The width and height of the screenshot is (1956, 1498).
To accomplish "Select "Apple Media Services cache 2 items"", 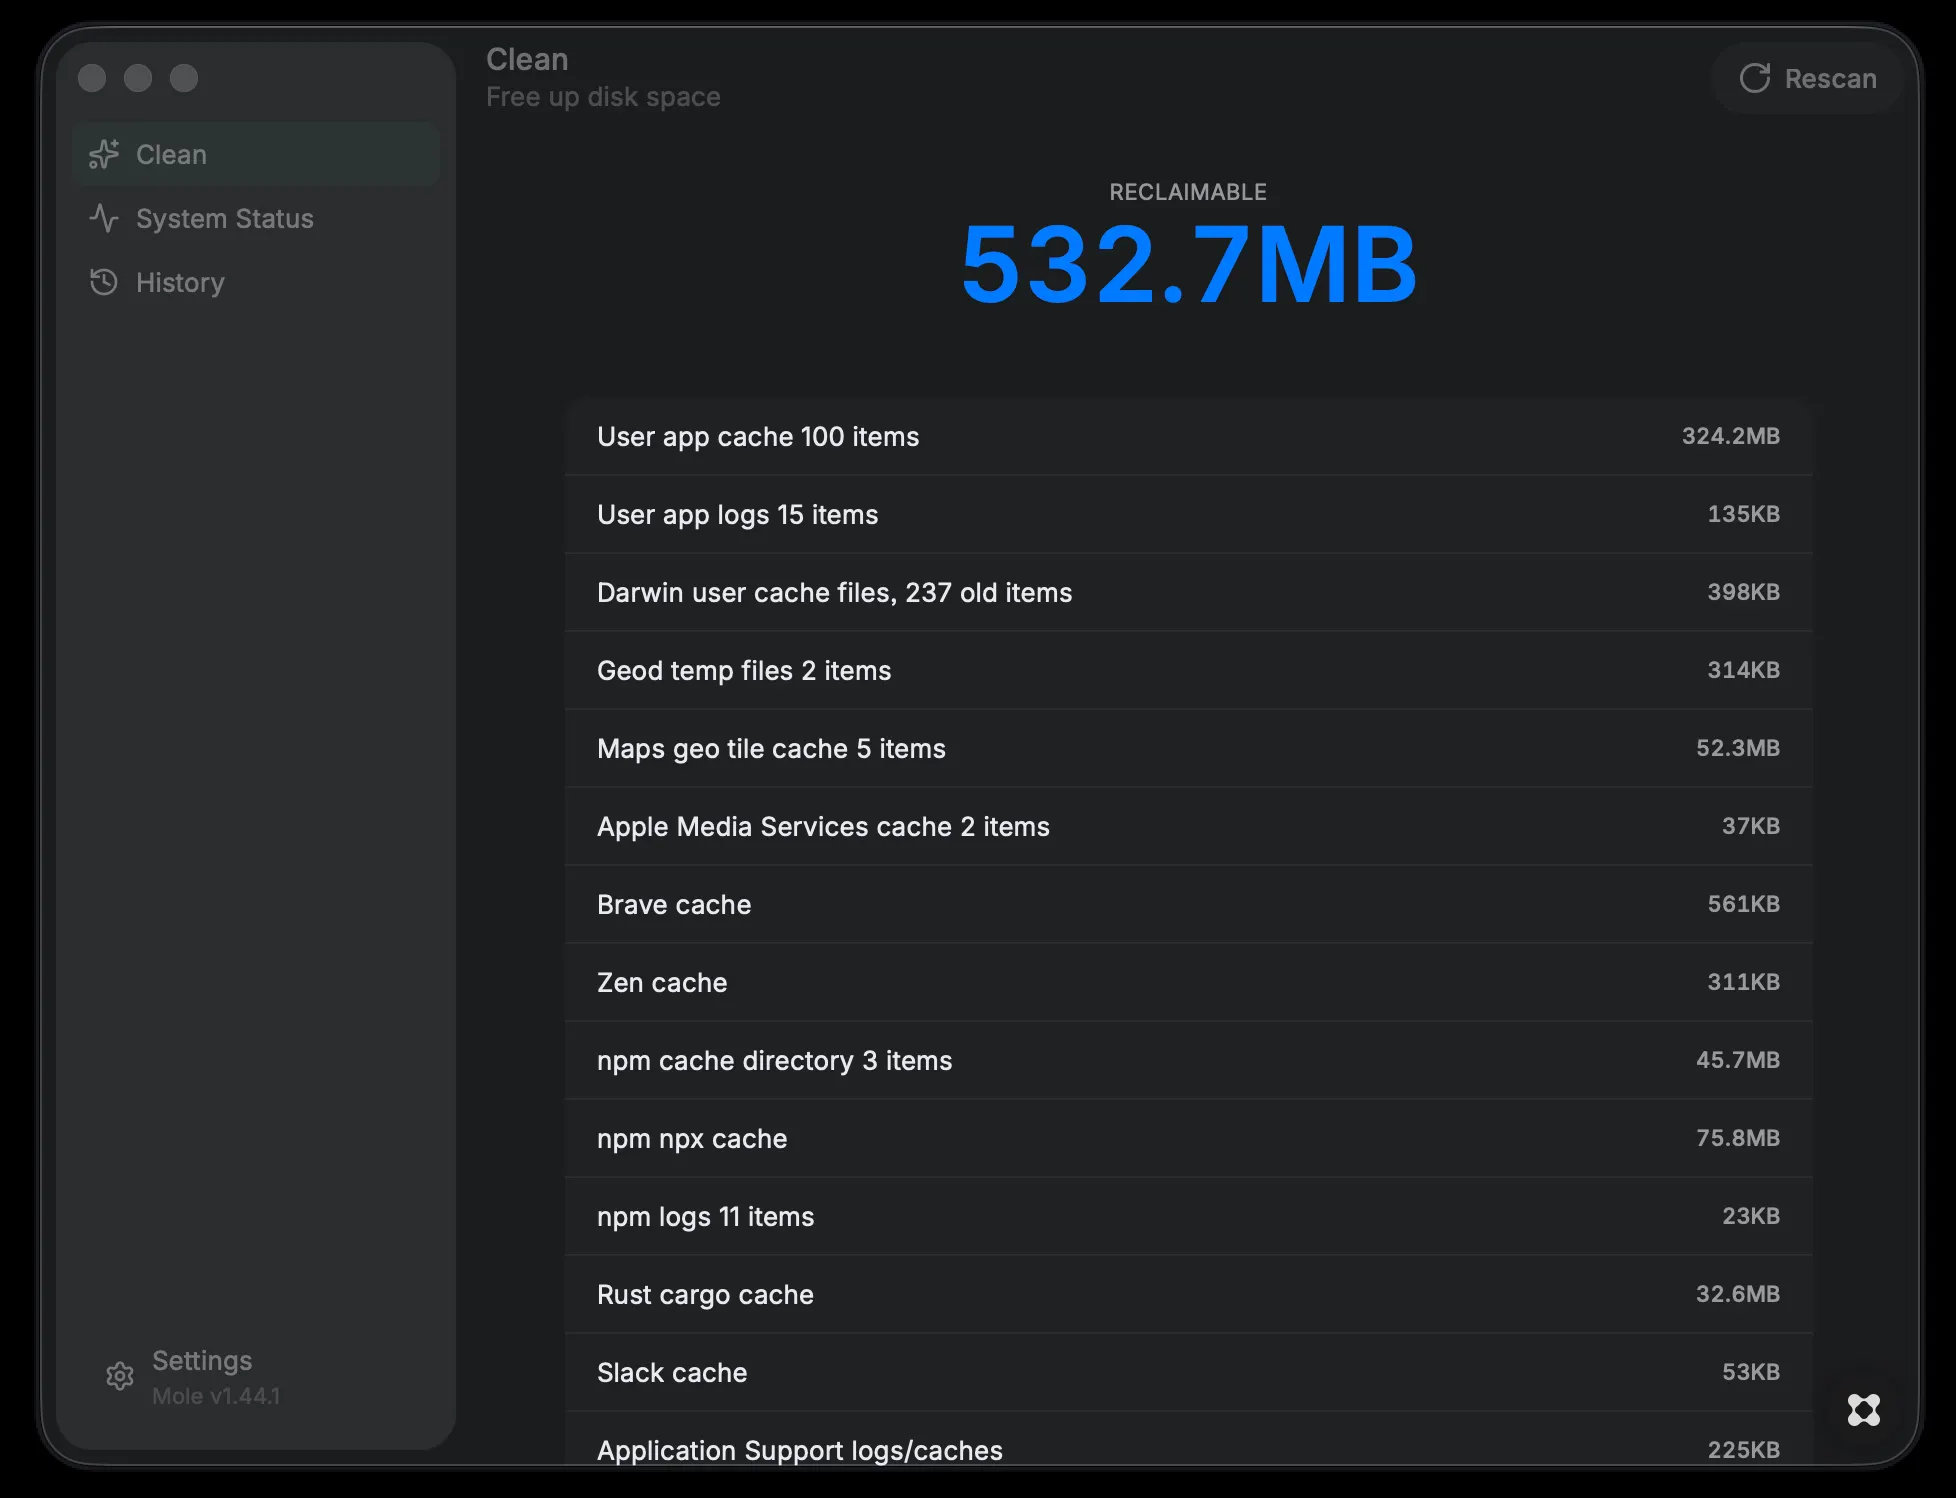I will 1188,826.
